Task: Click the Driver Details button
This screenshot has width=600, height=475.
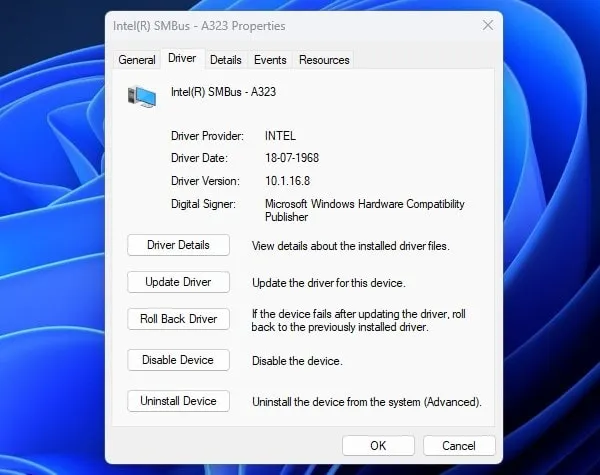Action: tap(178, 245)
